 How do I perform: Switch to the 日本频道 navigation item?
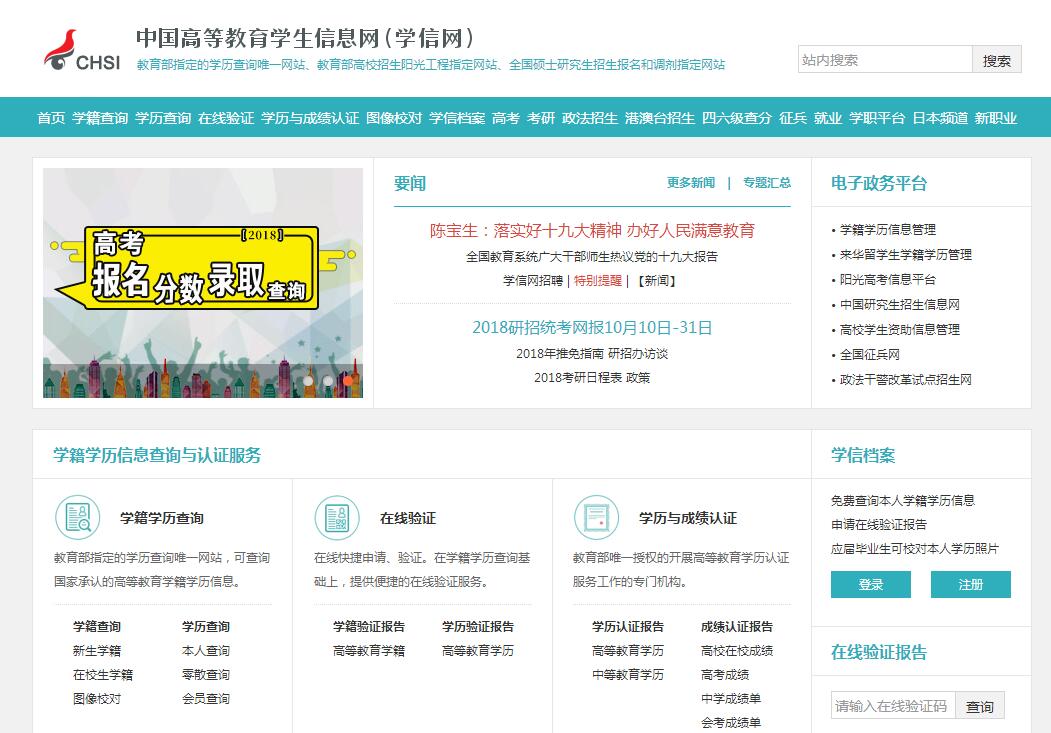coord(940,118)
